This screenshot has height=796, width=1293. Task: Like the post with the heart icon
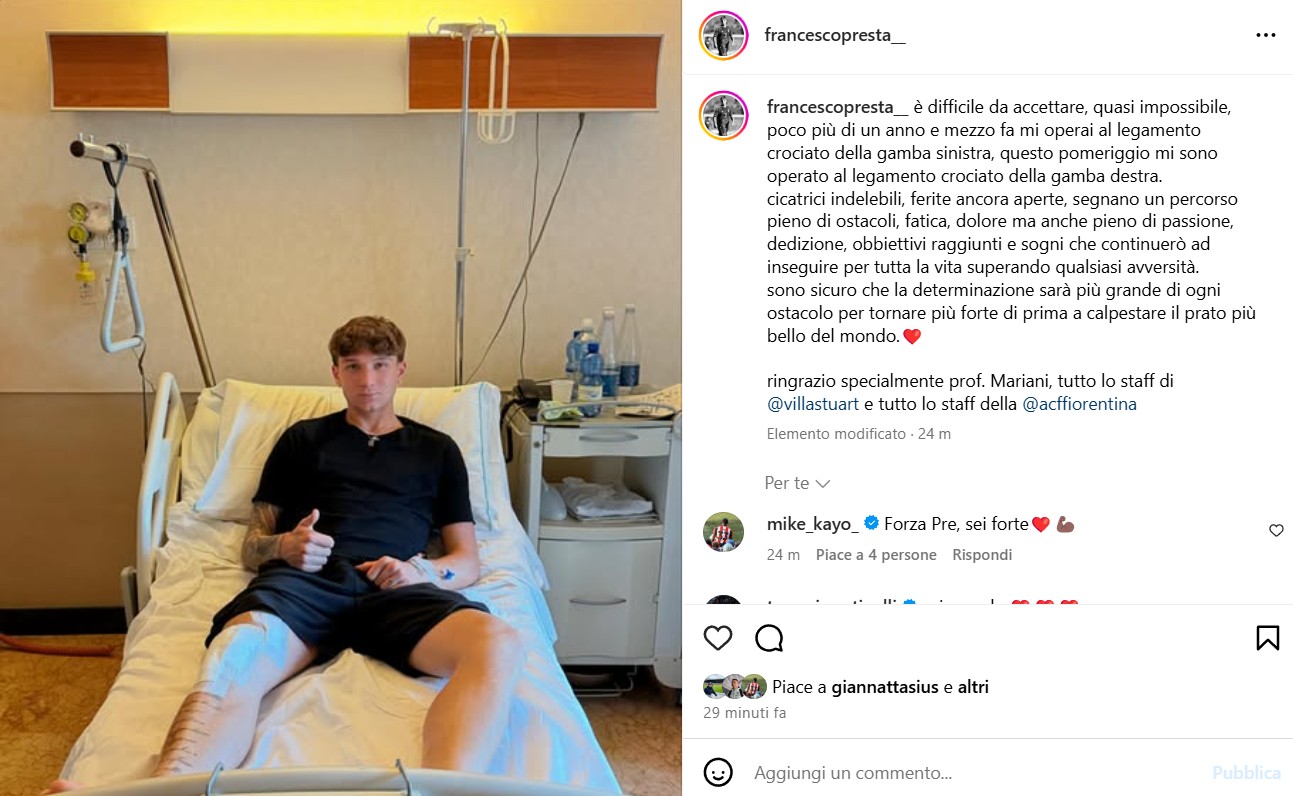click(x=718, y=638)
